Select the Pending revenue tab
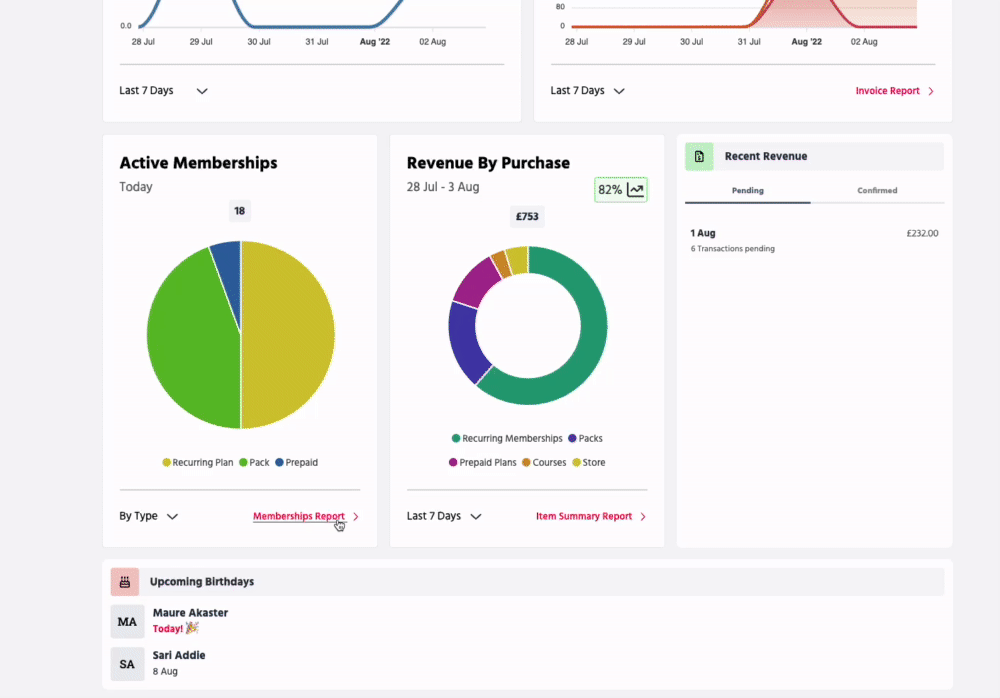1000x698 pixels. [748, 190]
